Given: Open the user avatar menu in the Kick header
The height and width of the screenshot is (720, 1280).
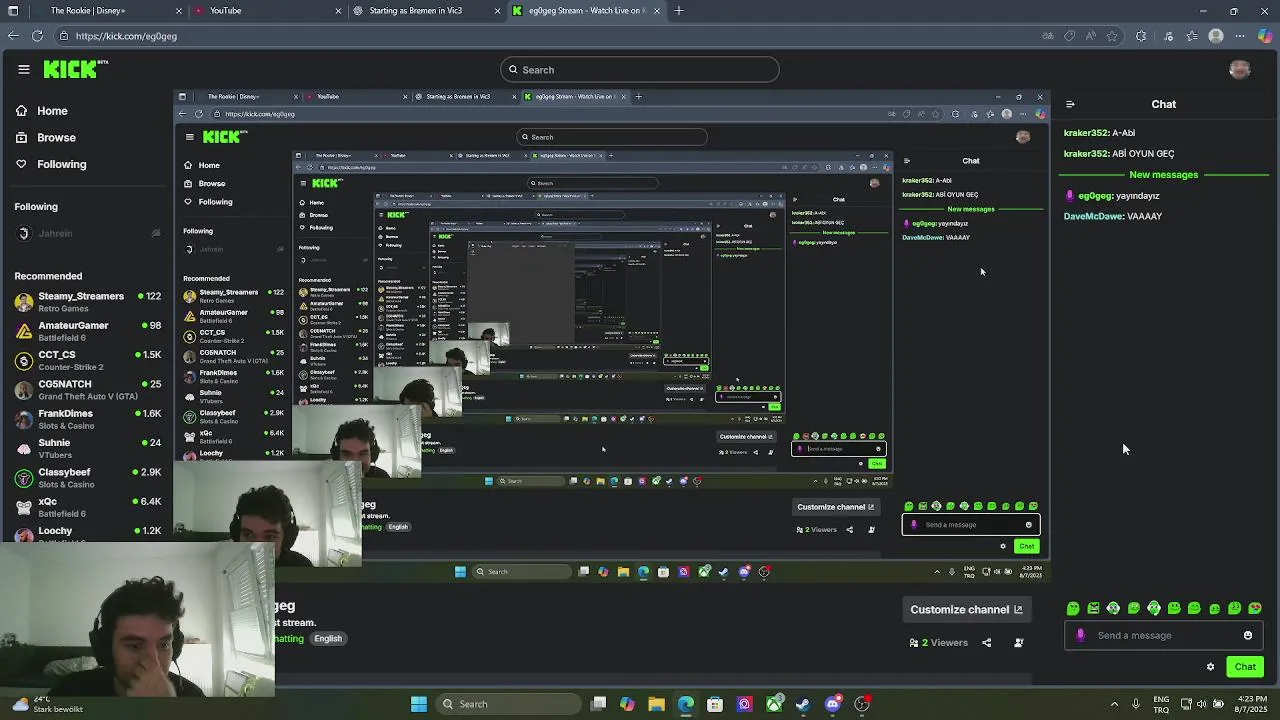Looking at the screenshot, I should [1240, 69].
